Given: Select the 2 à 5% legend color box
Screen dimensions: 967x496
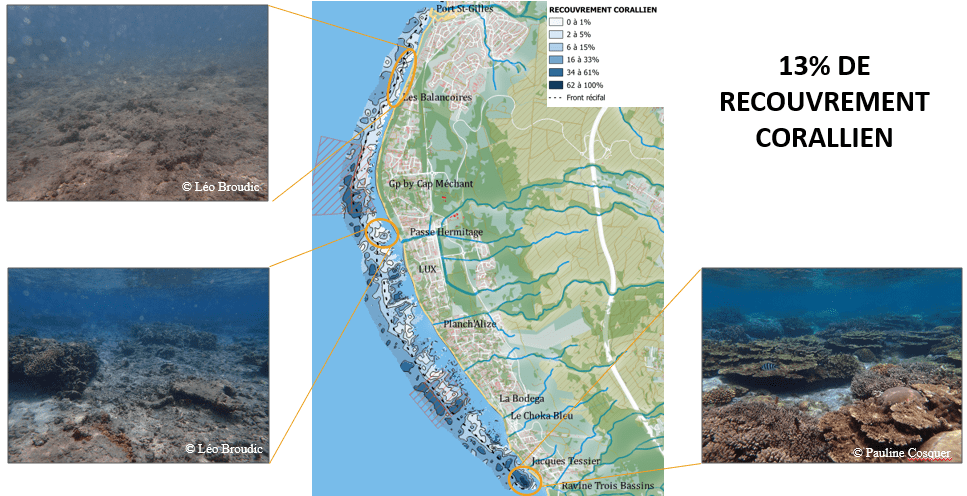Looking at the screenshot, I should click(x=557, y=33).
